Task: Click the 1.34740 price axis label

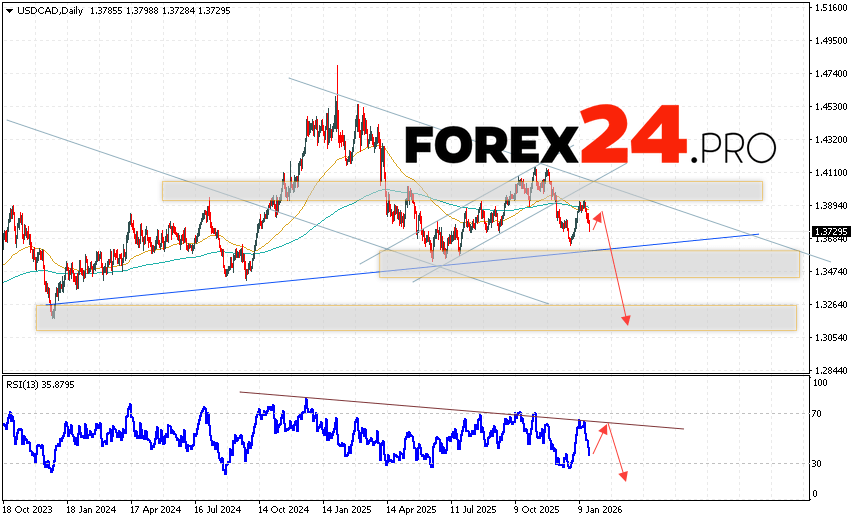Action: coord(831,272)
